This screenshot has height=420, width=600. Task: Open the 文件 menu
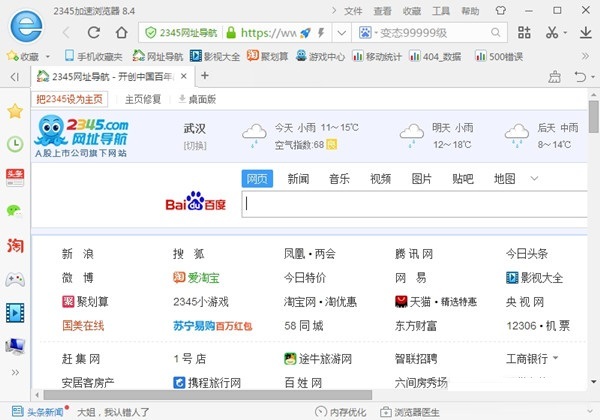(x=353, y=11)
